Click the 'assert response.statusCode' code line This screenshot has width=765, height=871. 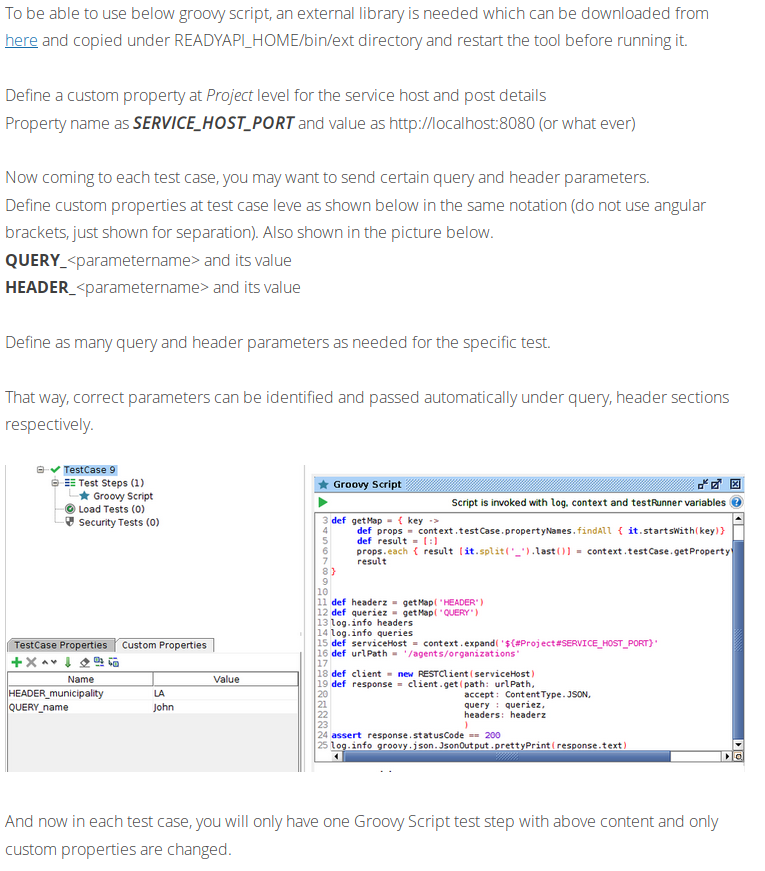(x=416, y=735)
